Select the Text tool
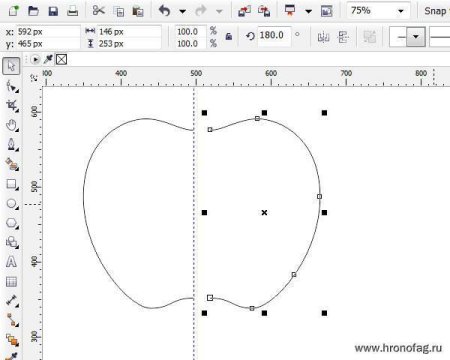 [11, 262]
